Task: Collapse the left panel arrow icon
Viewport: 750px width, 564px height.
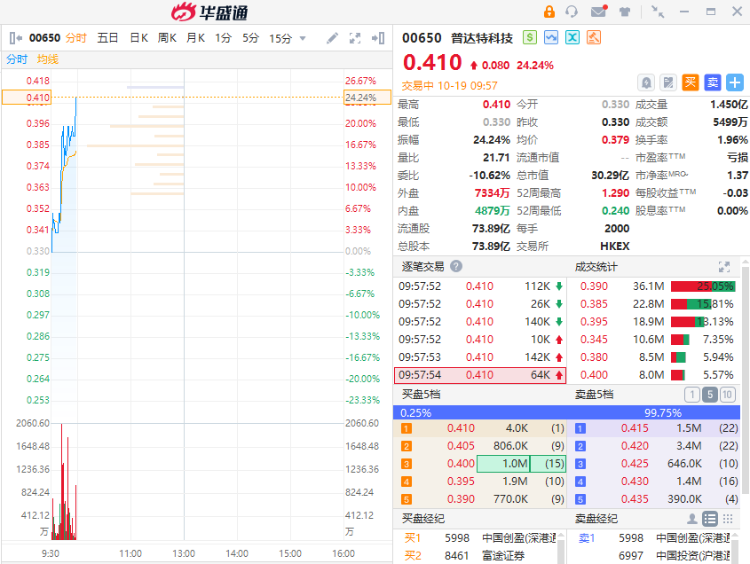Action: point(15,38)
